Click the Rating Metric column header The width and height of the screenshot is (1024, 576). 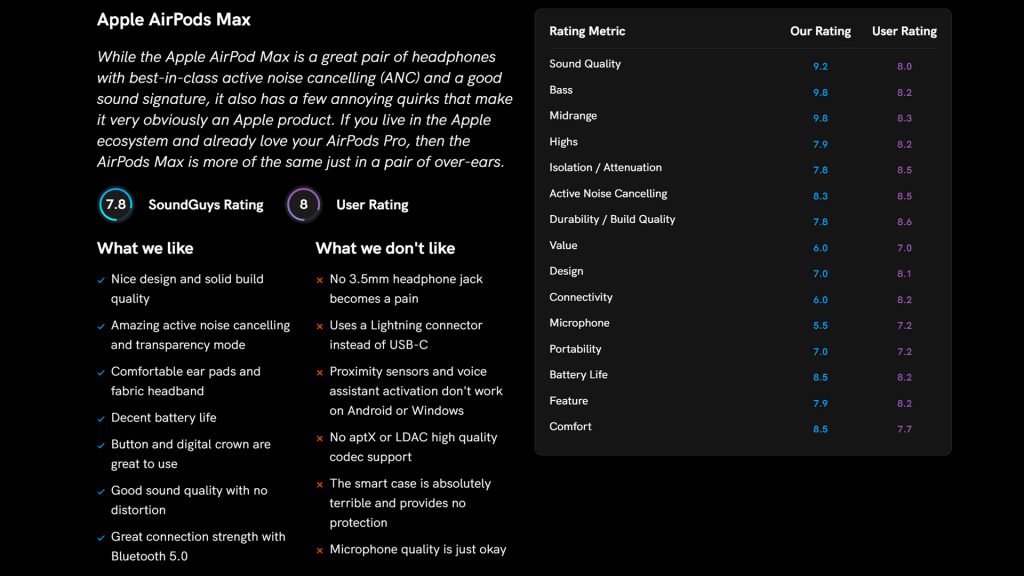[587, 31]
